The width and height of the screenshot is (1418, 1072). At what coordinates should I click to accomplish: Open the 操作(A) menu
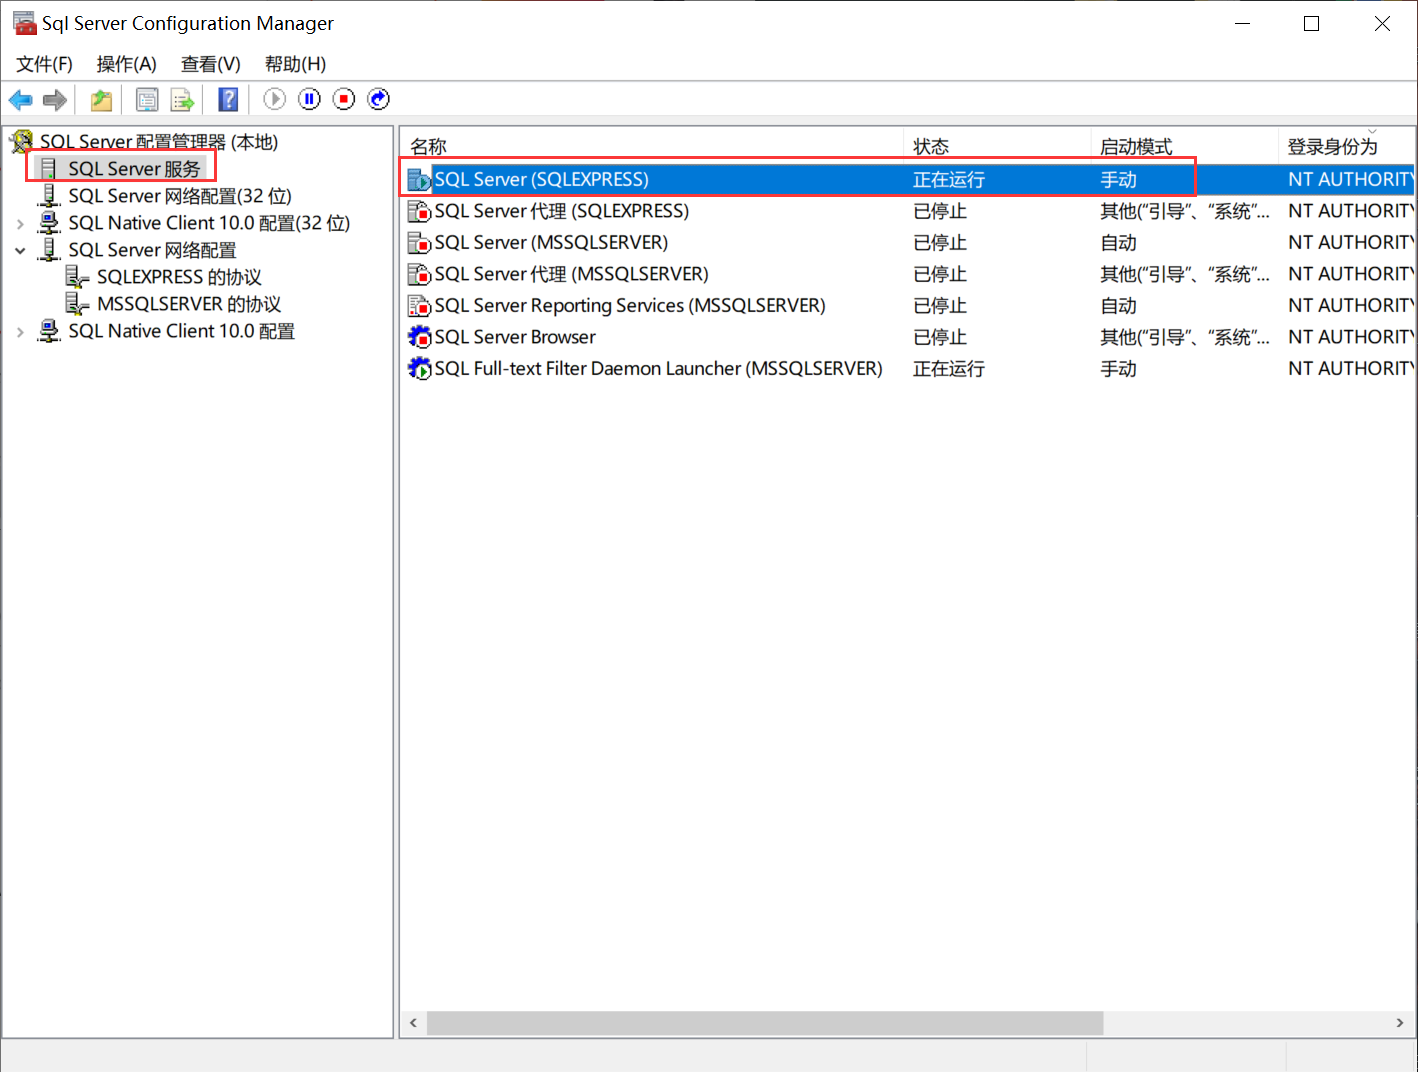(x=126, y=63)
